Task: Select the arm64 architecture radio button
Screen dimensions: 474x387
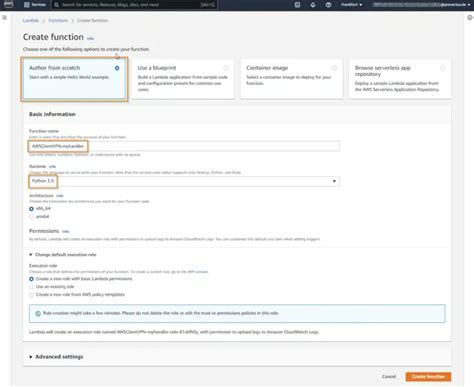Action: [x=31, y=217]
